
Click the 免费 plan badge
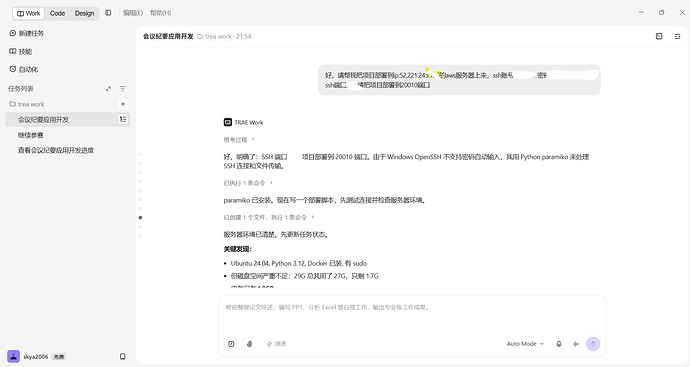(x=59, y=356)
